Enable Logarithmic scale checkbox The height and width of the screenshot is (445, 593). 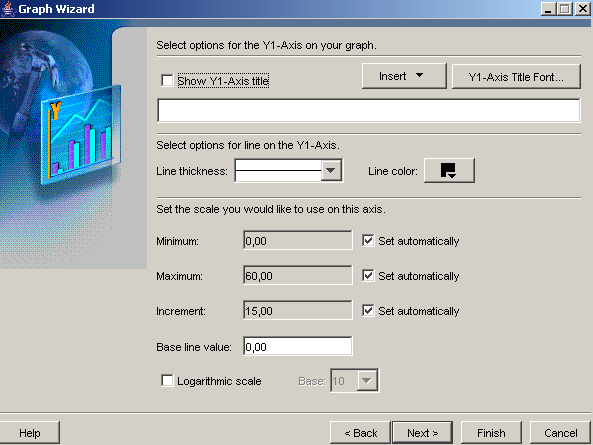tap(167, 380)
